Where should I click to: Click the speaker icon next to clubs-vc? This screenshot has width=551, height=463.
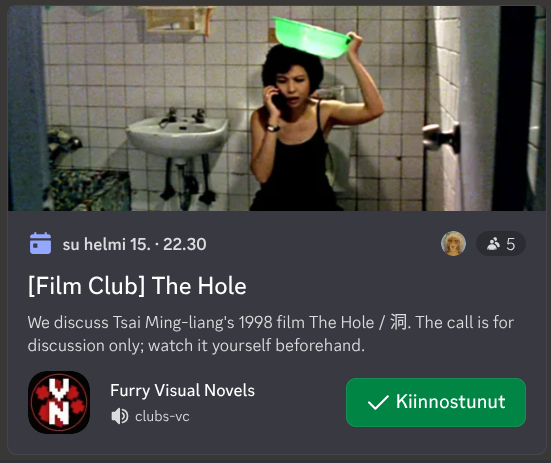[119, 417]
